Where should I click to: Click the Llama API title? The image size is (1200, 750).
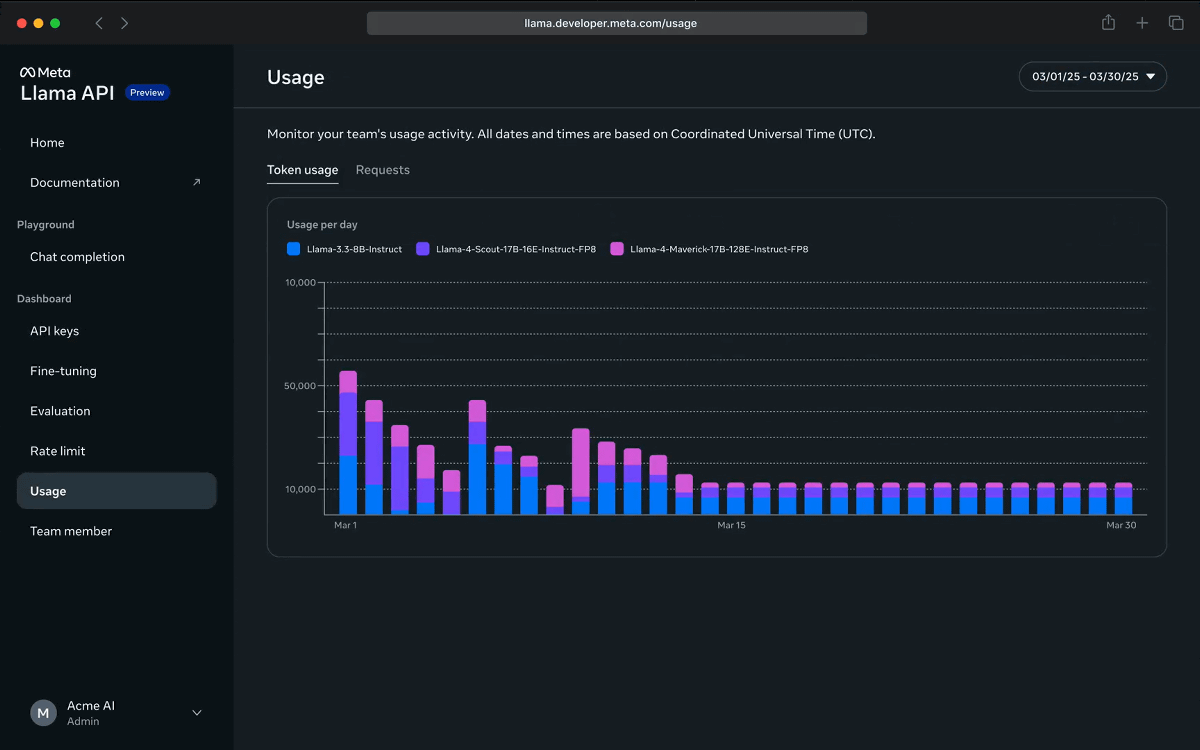(68, 93)
